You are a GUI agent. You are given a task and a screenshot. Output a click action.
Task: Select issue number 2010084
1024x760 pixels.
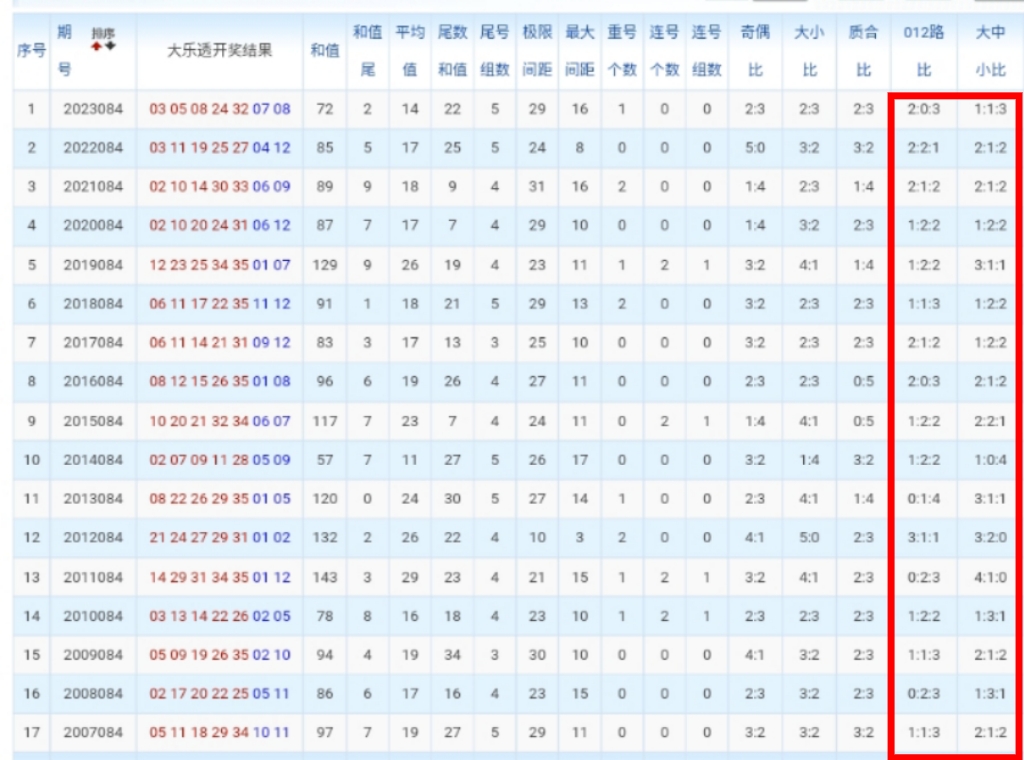(x=93, y=616)
